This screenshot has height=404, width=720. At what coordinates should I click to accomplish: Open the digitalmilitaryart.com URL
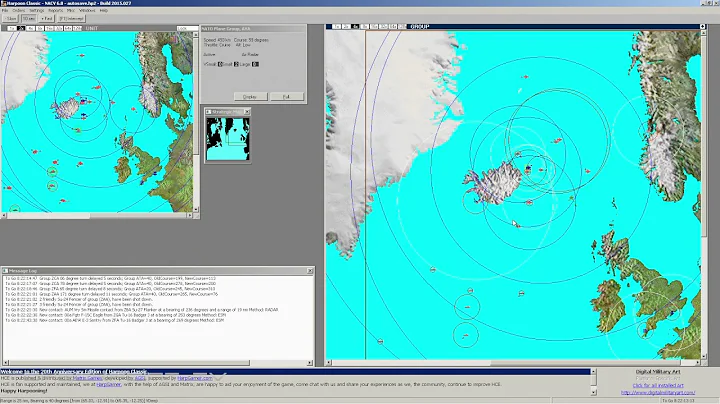pos(658,393)
